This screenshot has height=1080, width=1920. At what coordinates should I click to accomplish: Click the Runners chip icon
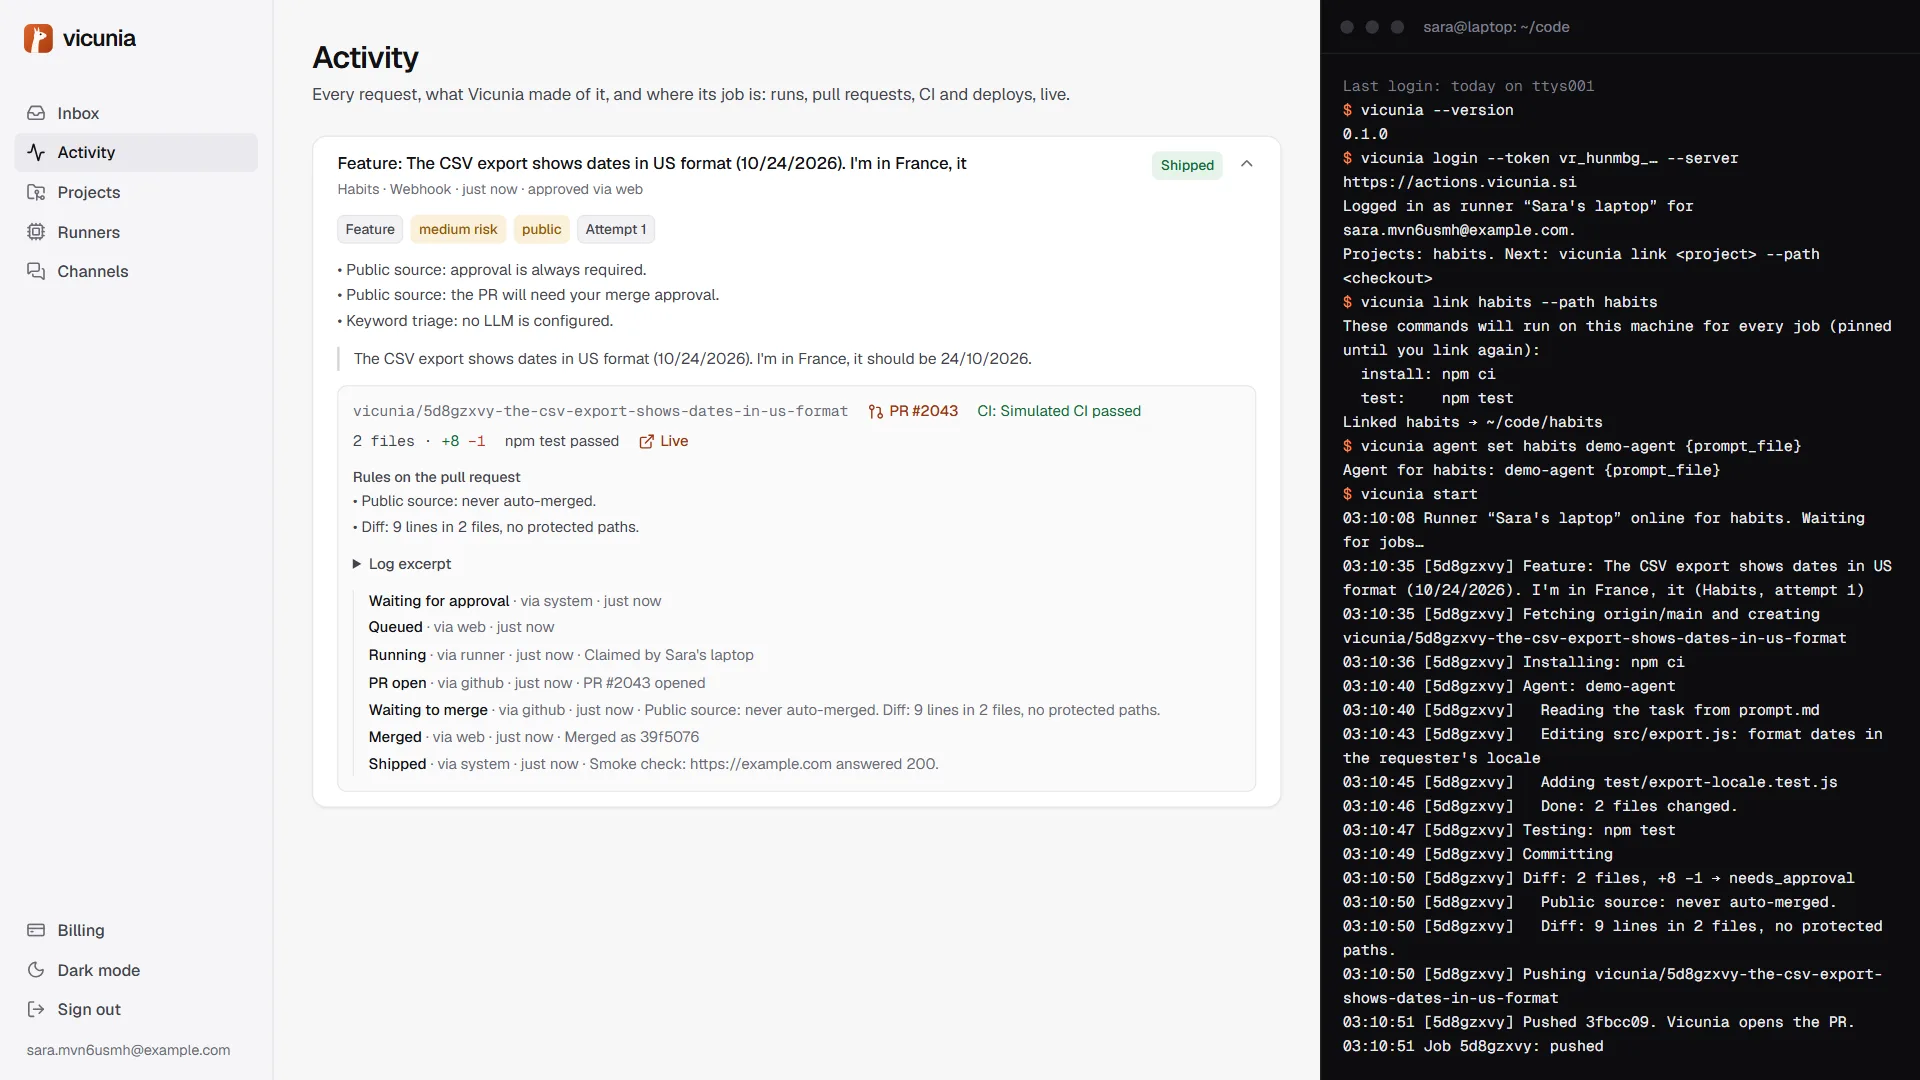(36, 232)
